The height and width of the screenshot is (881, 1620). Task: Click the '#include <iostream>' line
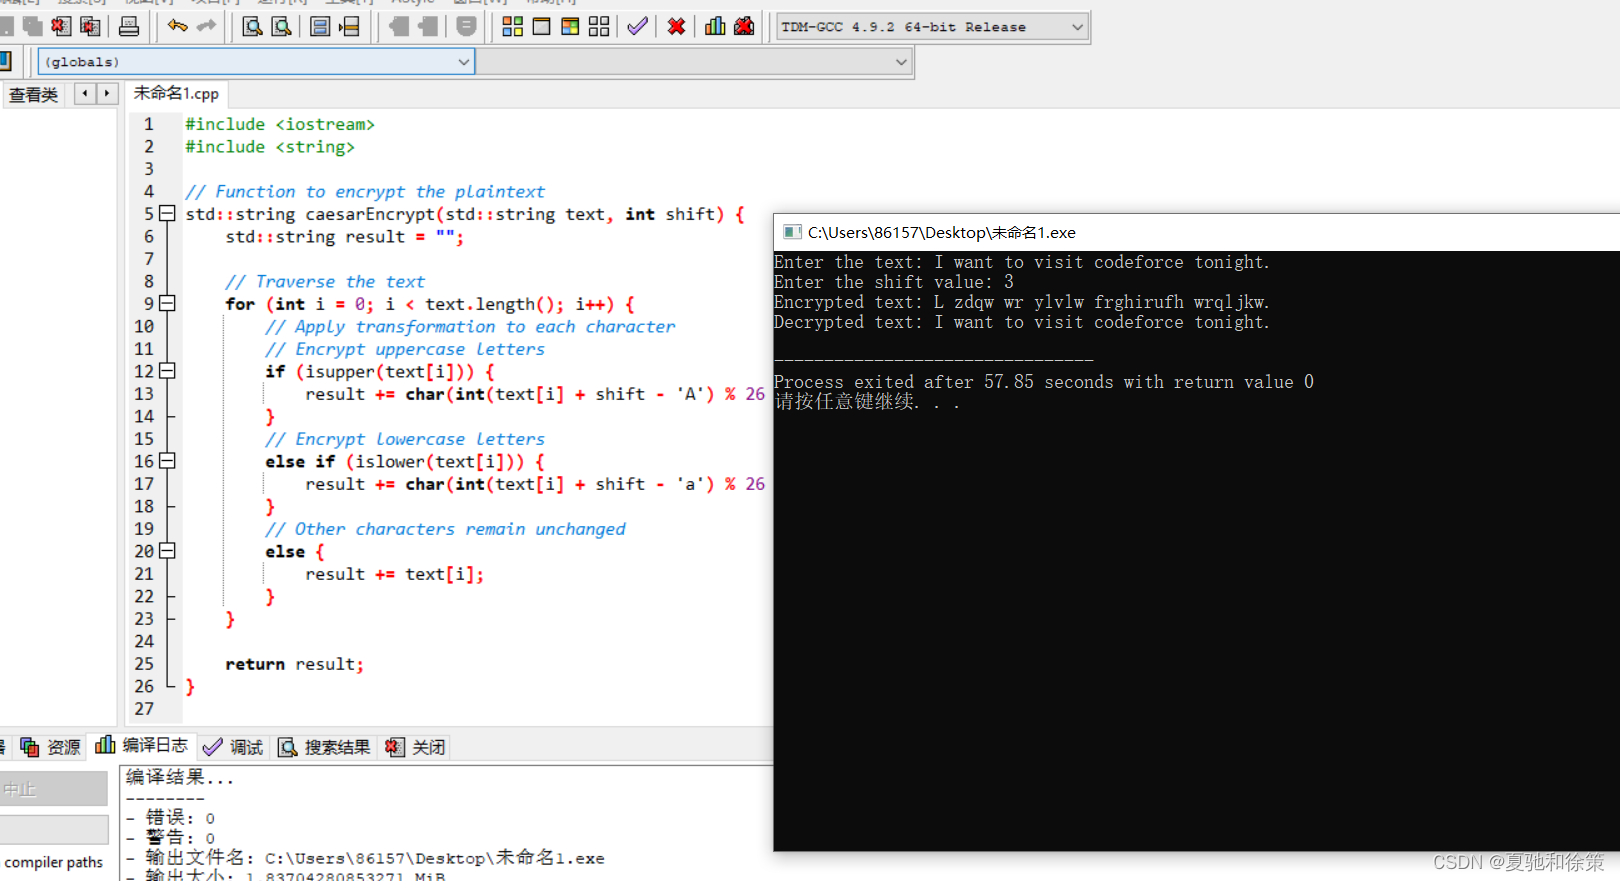click(x=280, y=124)
